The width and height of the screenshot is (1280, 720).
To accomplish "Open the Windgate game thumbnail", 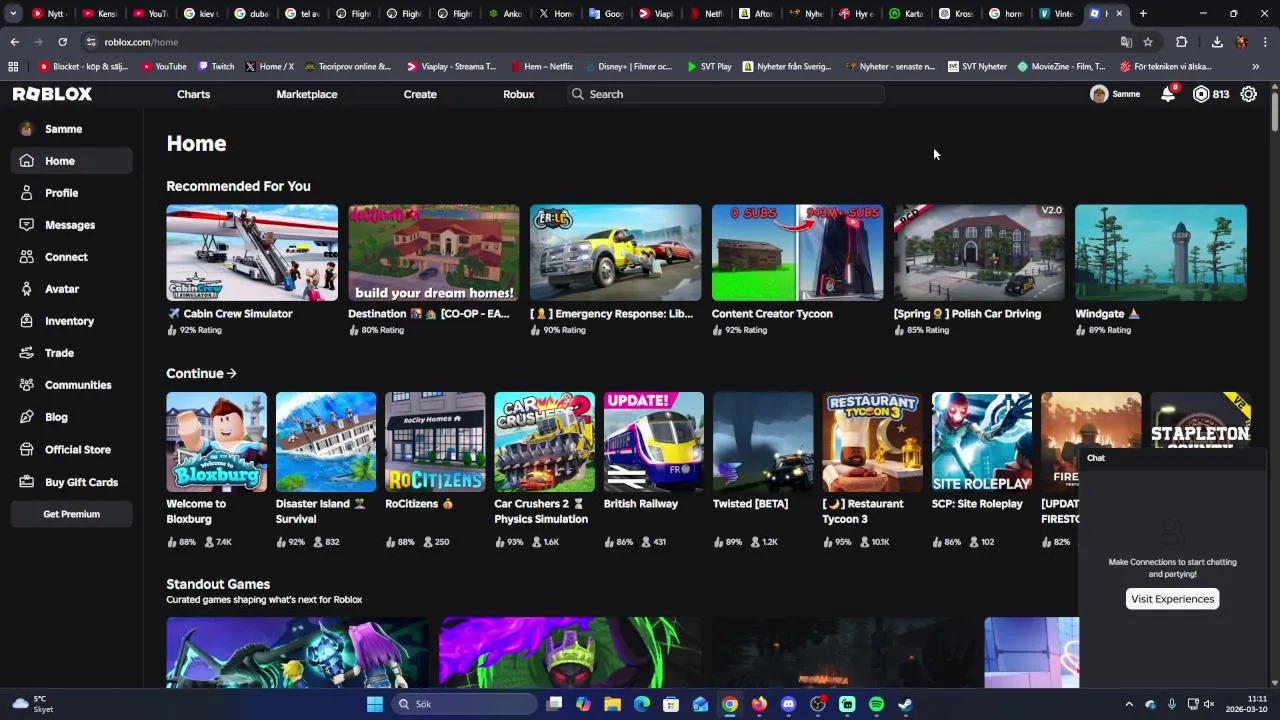I will [x=1161, y=253].
